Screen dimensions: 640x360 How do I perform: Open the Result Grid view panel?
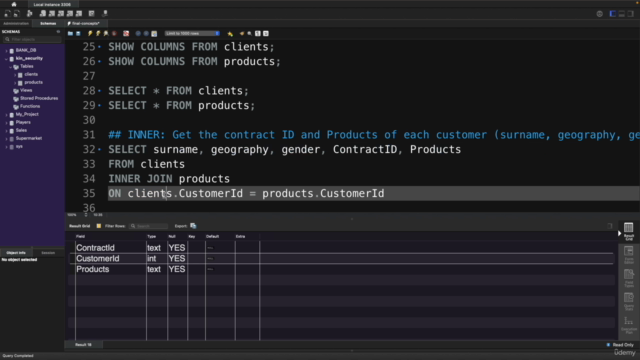[x=629, y=231]
